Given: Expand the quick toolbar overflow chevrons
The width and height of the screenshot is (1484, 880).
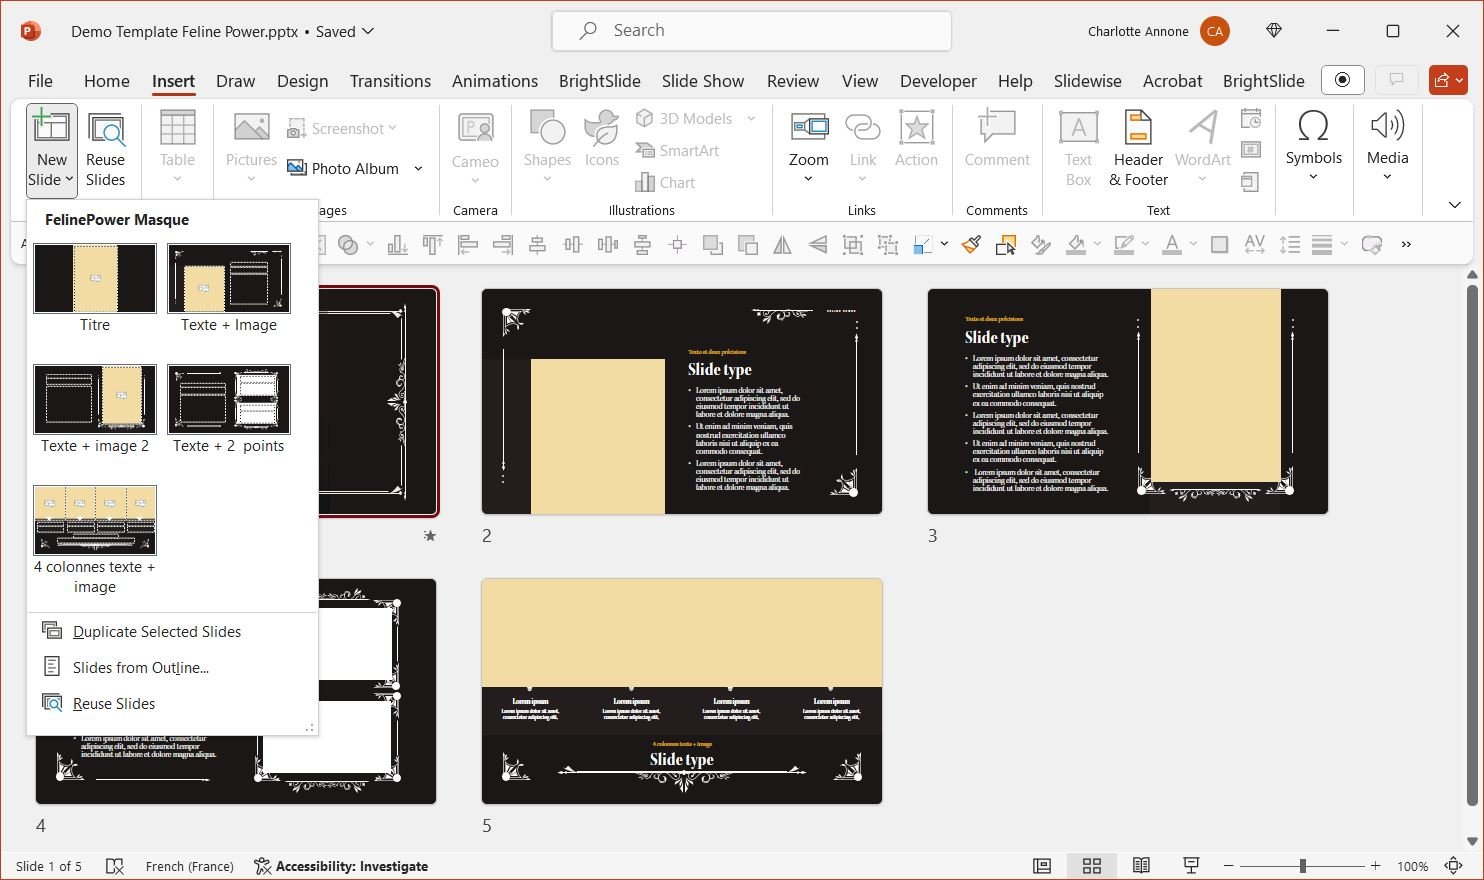Looking at the screenshot, I should pos(1406,244).
